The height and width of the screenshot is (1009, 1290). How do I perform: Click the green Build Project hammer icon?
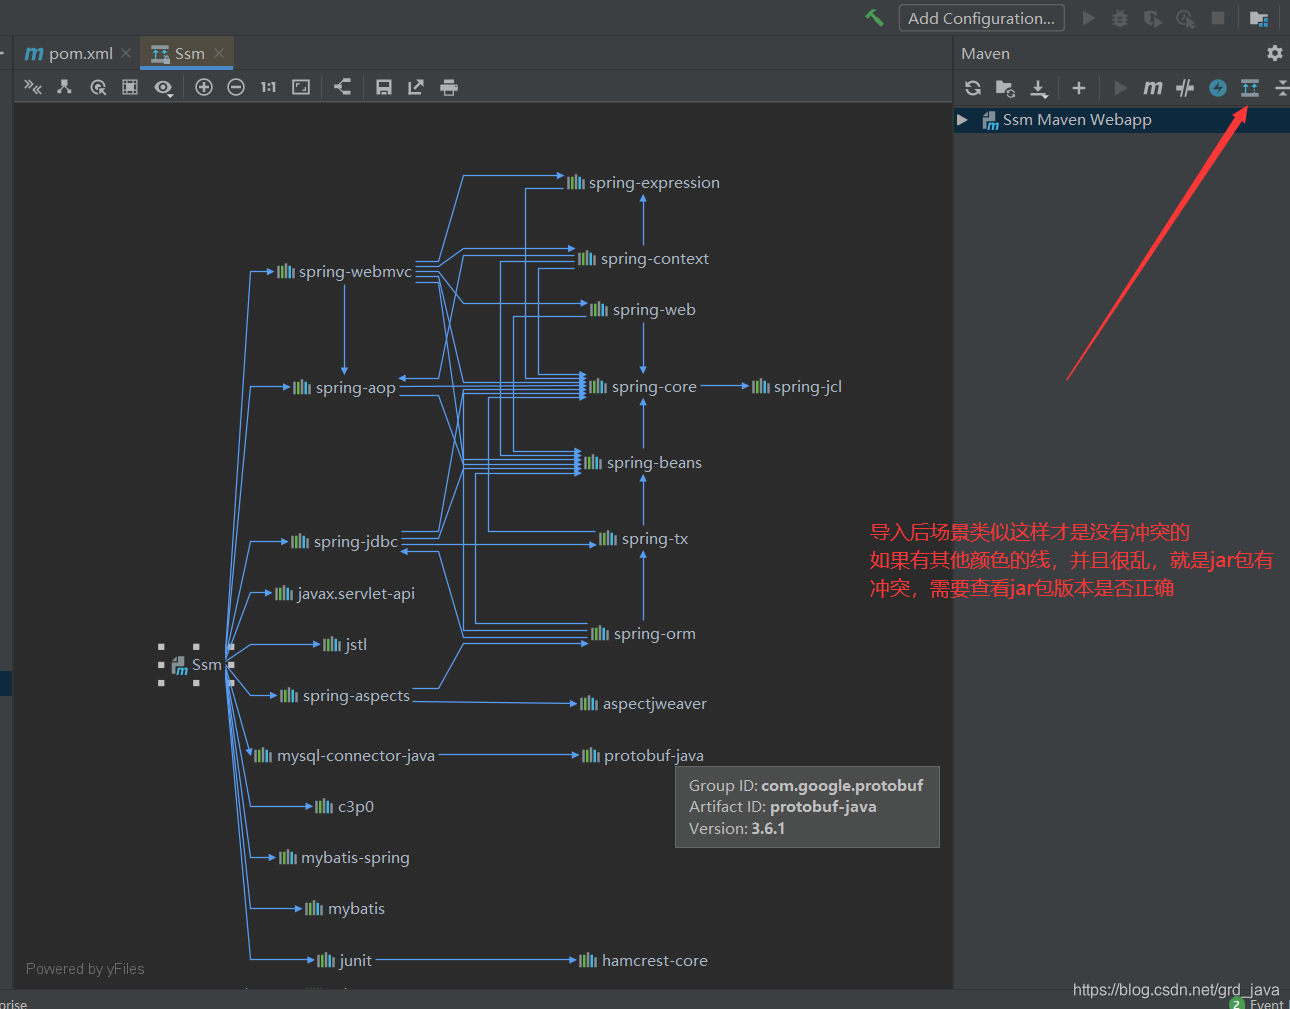tap(875, 18)
